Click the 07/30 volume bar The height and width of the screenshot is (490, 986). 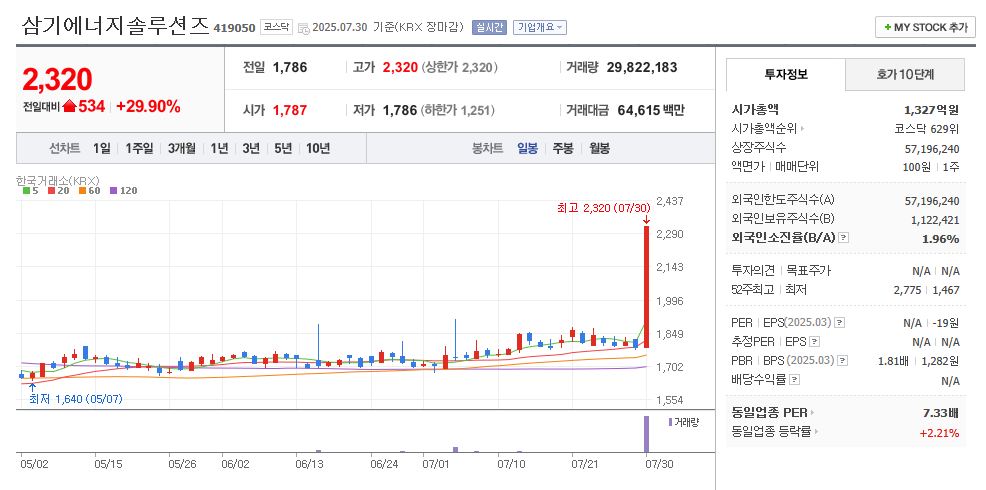(x=646, y=433)
